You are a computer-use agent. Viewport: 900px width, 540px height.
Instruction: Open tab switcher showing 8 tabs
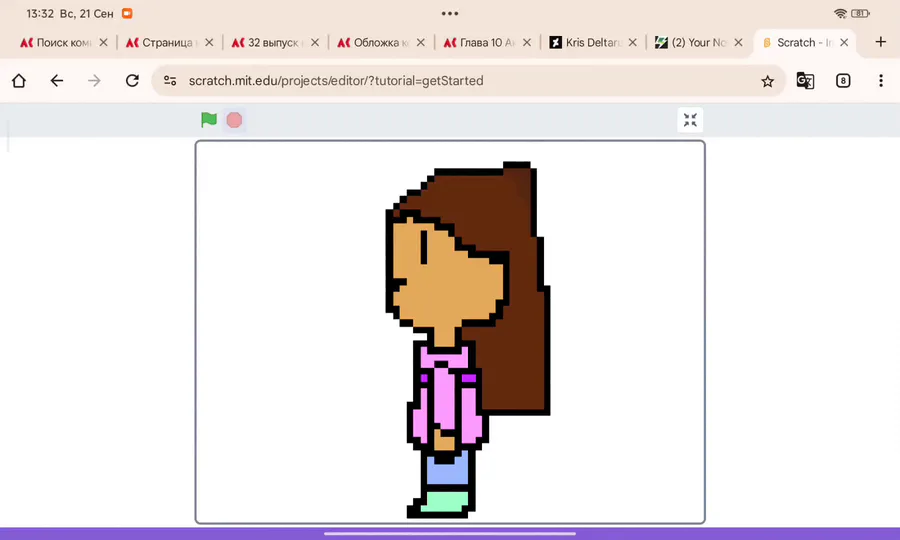tap(843, 81)
